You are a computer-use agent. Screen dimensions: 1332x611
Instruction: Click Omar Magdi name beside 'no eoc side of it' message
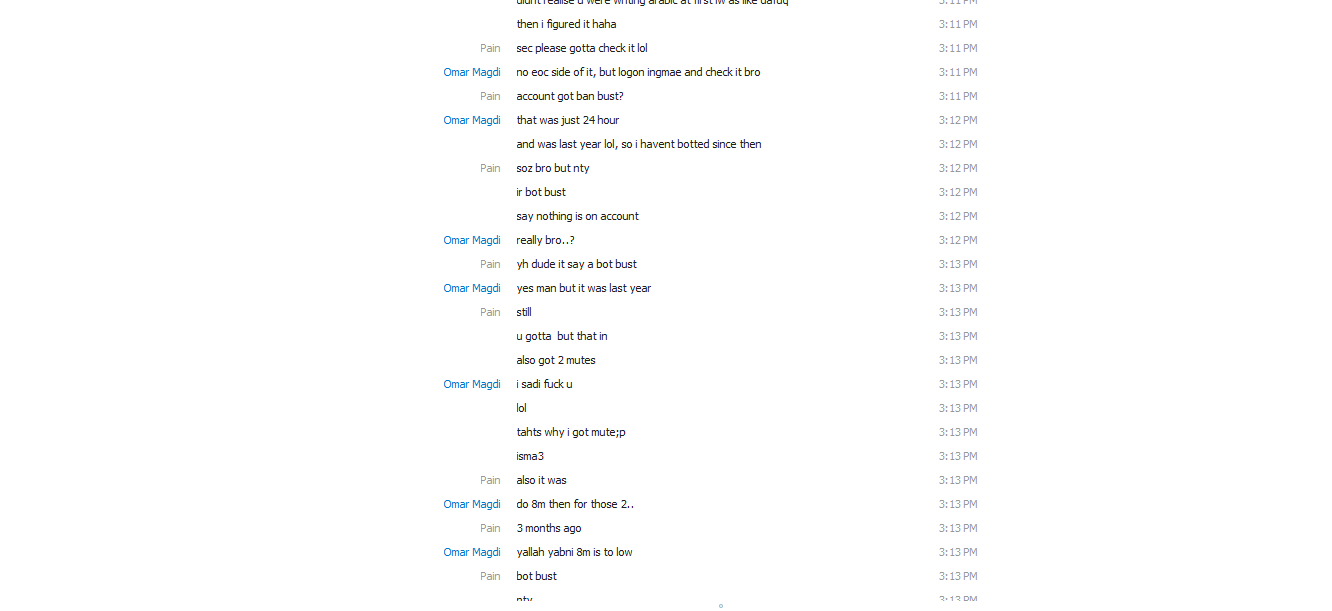pos(471,72)
